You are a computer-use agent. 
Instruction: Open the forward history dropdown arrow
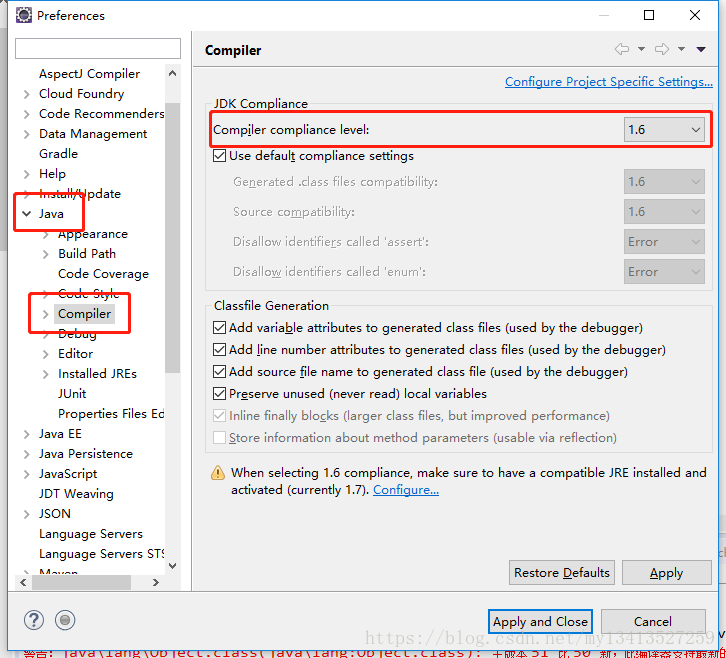(x=682, y=49)
